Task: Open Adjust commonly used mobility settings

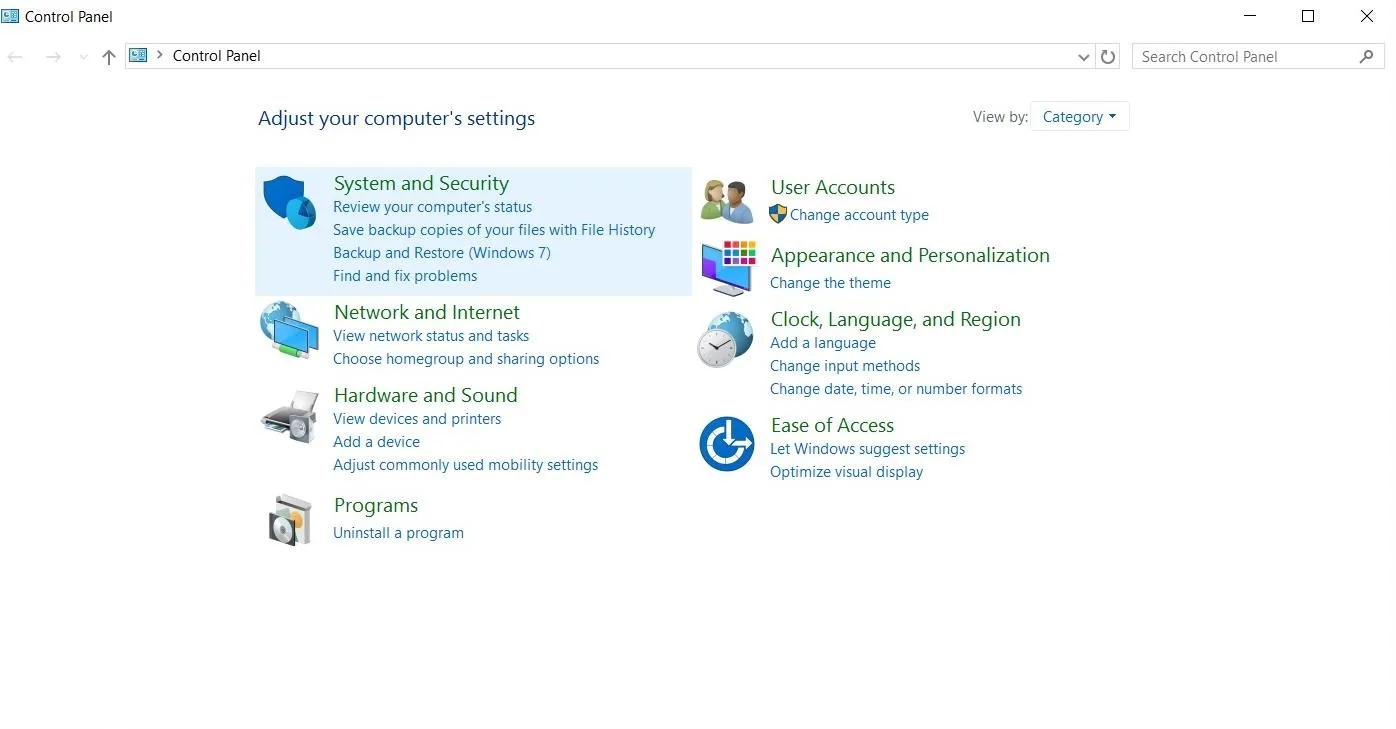Action: click(x=466, y=465)
